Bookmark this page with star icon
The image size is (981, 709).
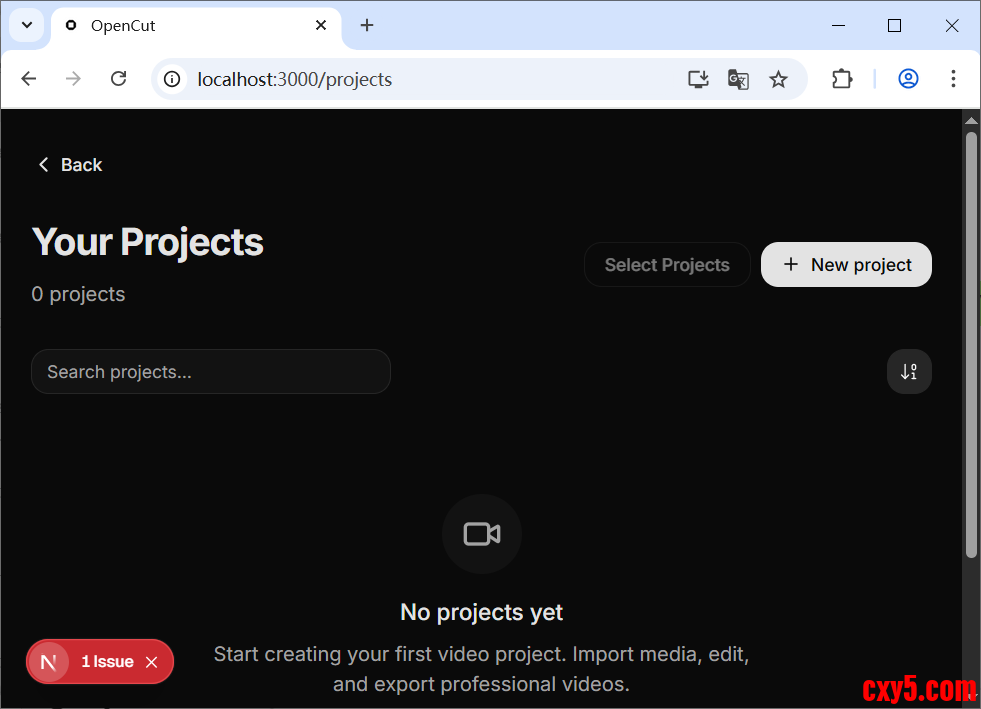[x=778, y=79]
